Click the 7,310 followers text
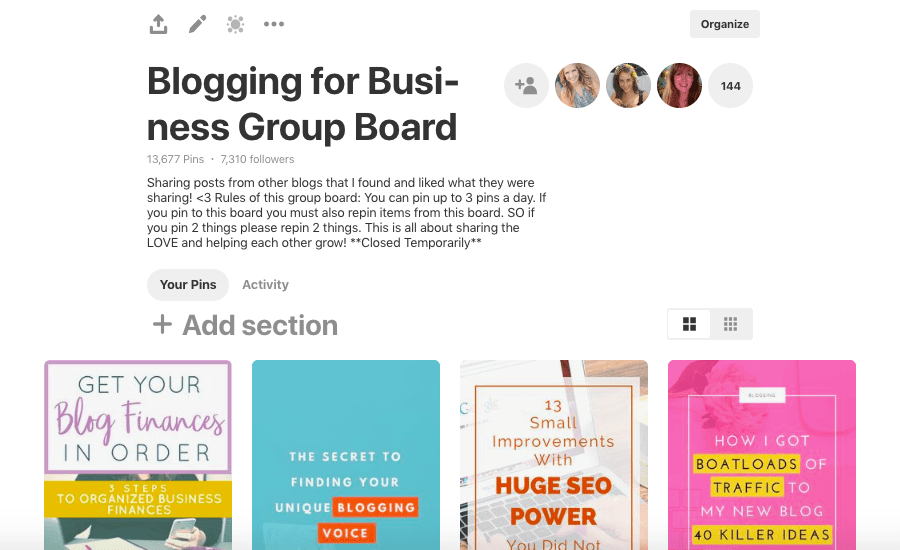Screen dimensions: 900x550 pyautogui.click(x=257, y=159)
